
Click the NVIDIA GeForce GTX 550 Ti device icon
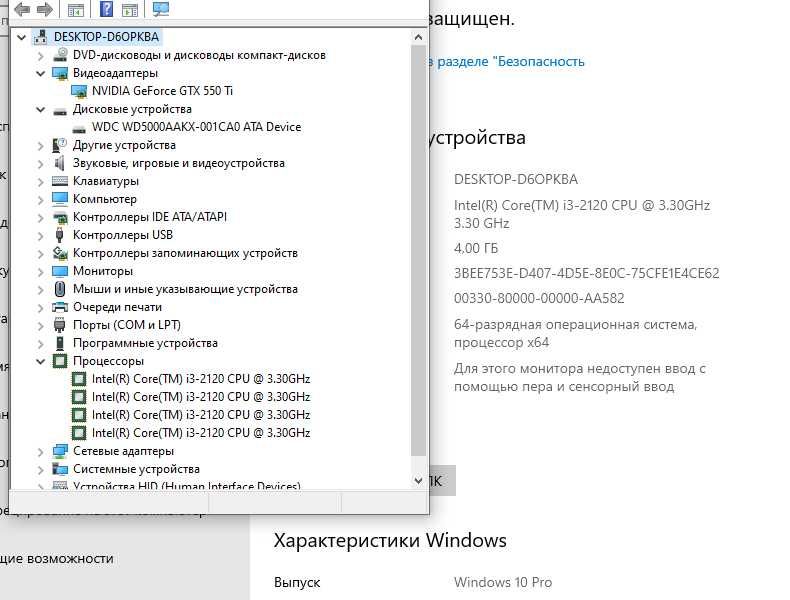click(79, 91)
